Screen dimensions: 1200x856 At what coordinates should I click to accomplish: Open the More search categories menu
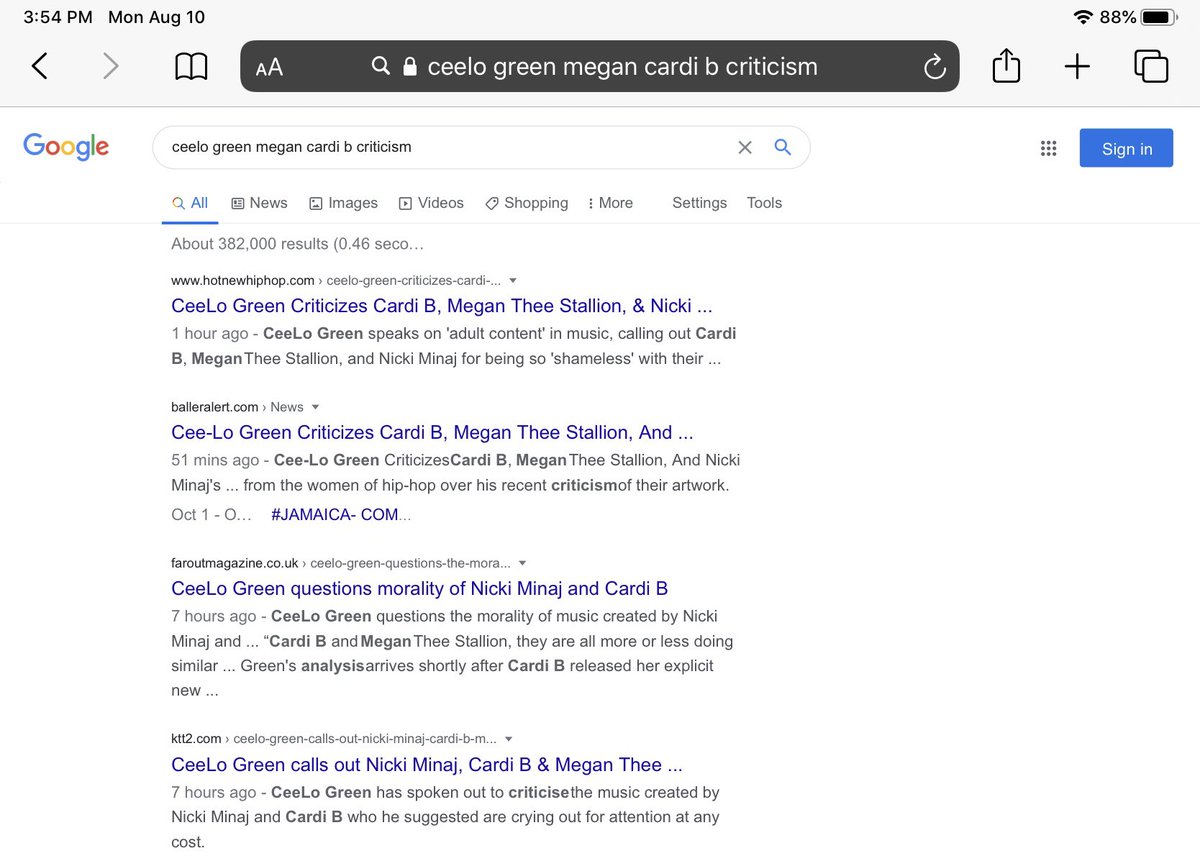[610, 203]
